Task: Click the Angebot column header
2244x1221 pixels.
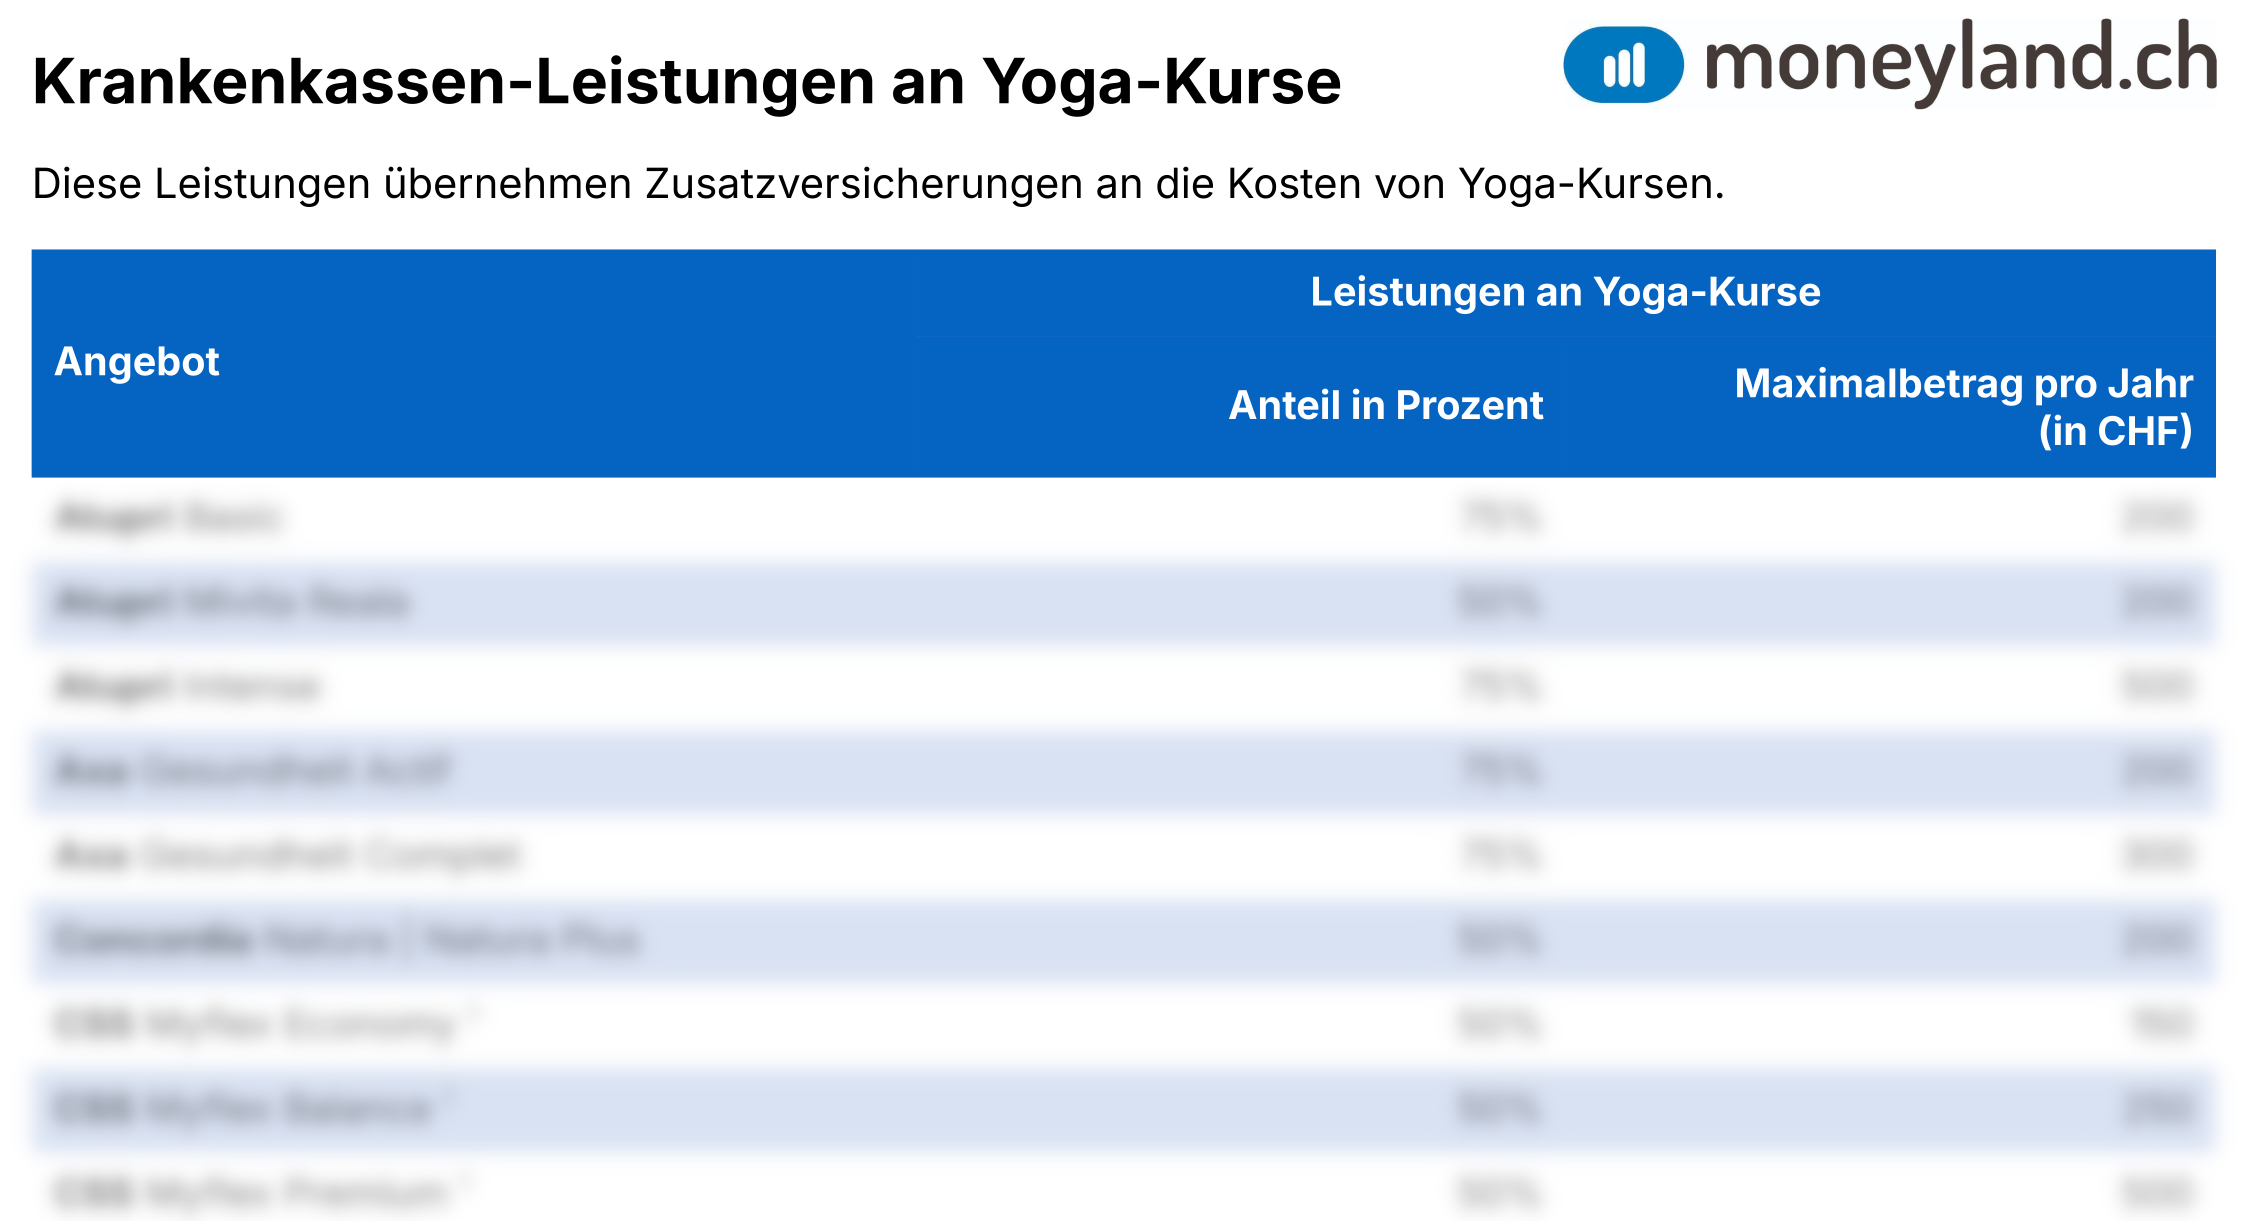Action: tap(137, 362)
